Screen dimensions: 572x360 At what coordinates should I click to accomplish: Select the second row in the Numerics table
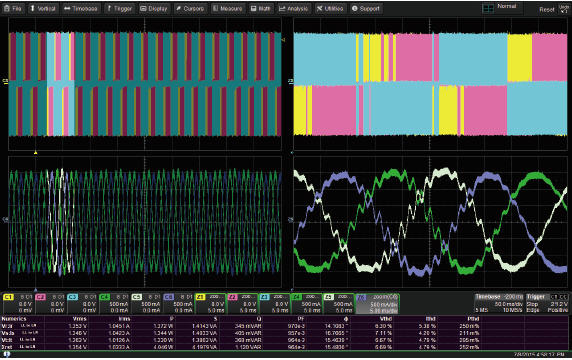click(285, 333)
